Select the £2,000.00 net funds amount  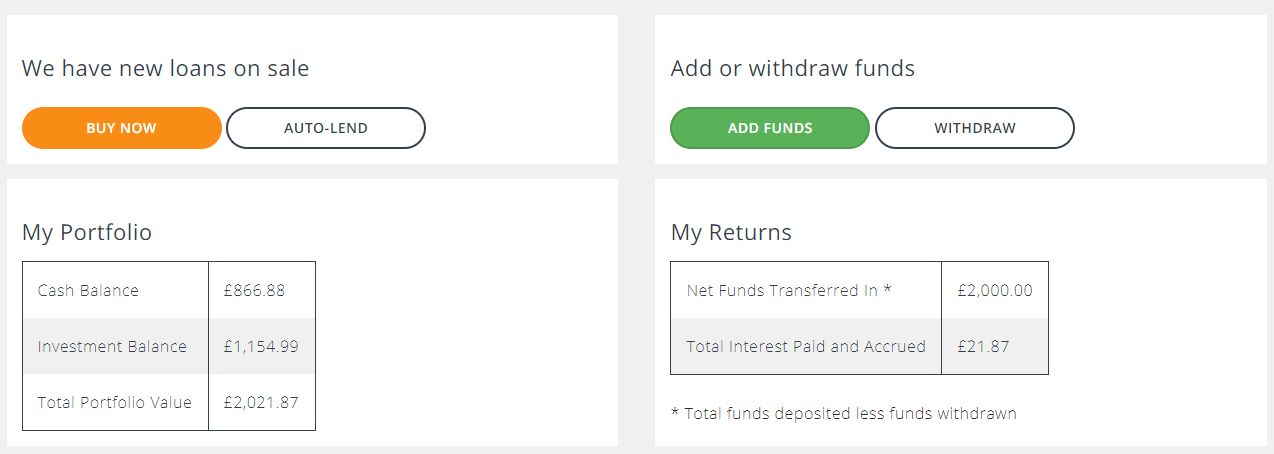(x=995, y=291)
